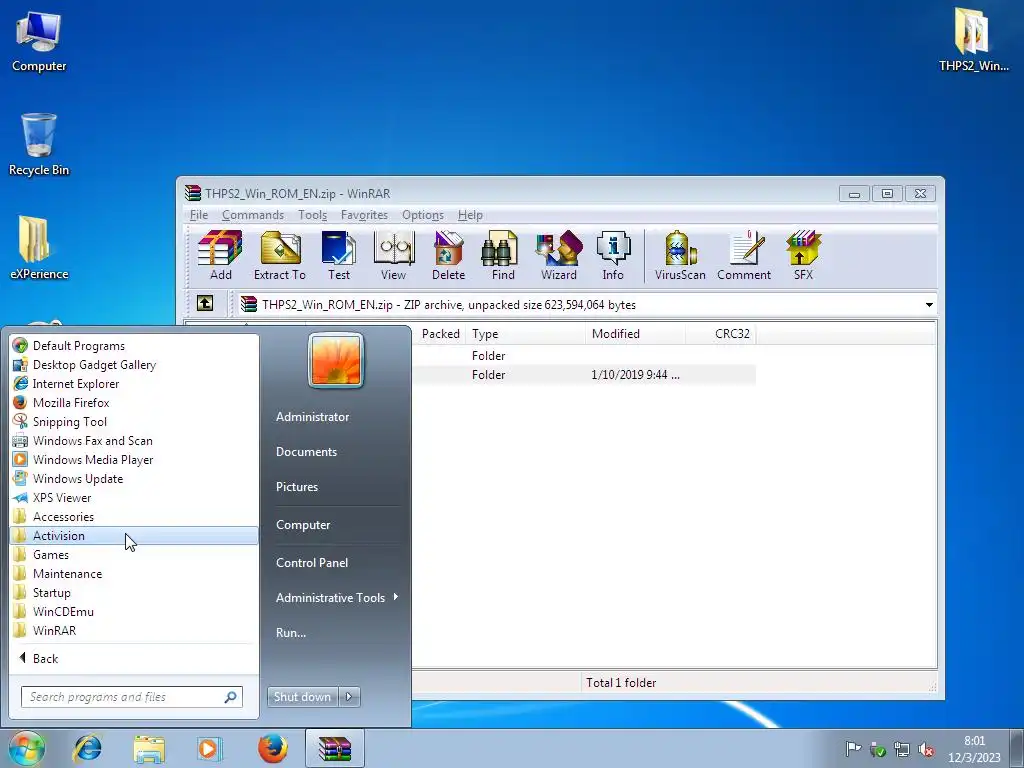Launch the Wizard tool
The height and width of the screenshot is (768, 1024).
558,255
